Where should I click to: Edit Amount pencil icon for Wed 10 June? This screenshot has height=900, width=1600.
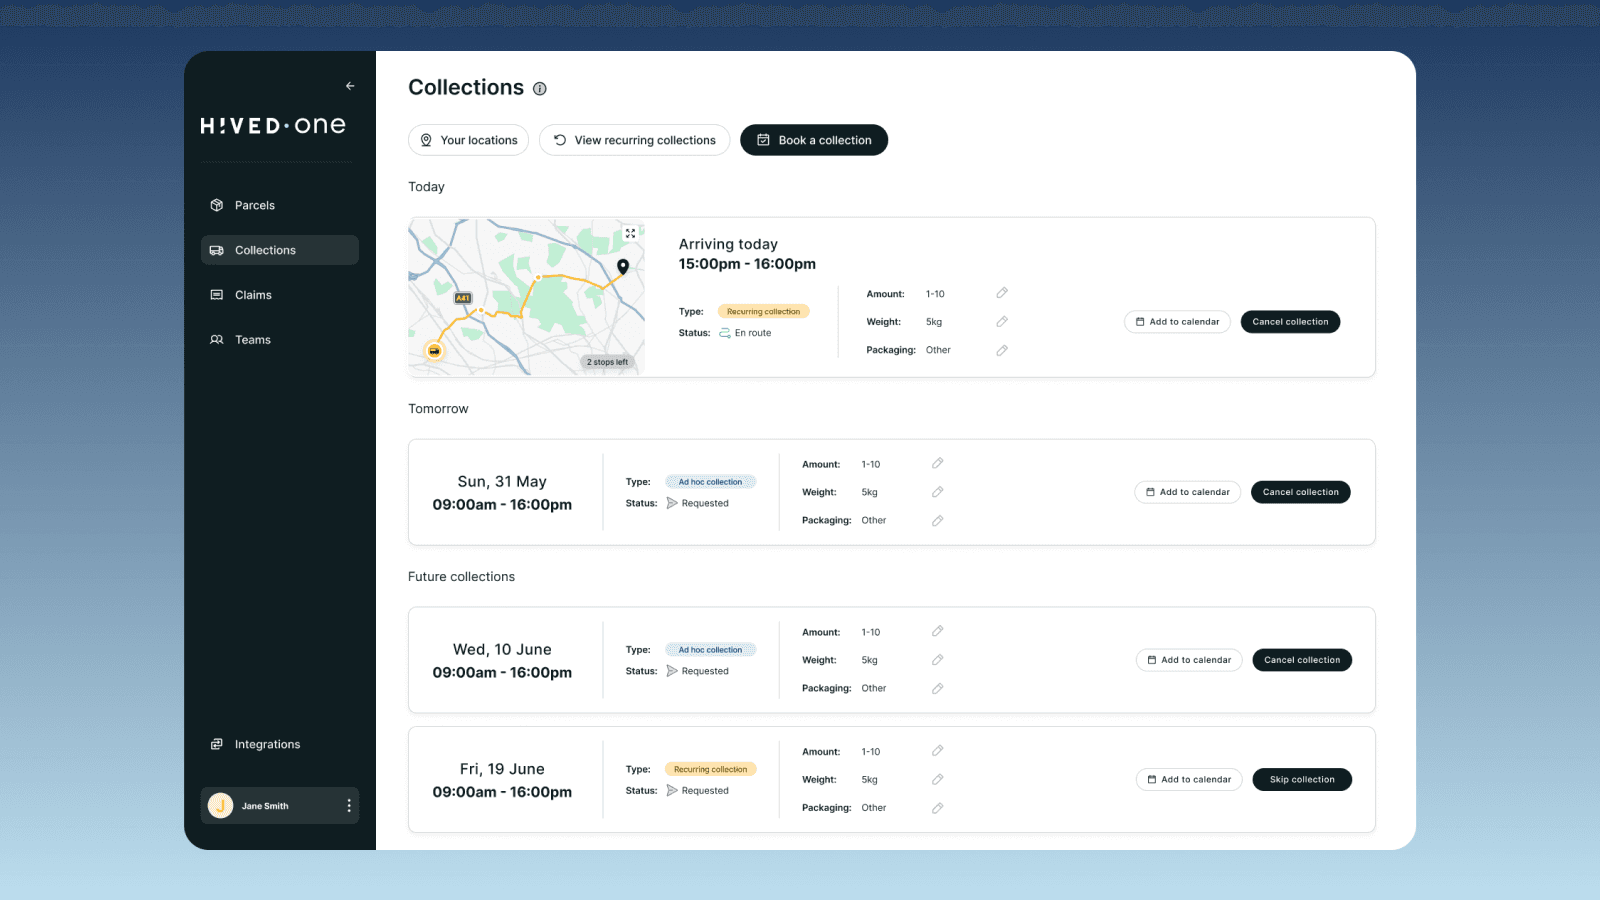pyautogui.click(x=938, y=631)
